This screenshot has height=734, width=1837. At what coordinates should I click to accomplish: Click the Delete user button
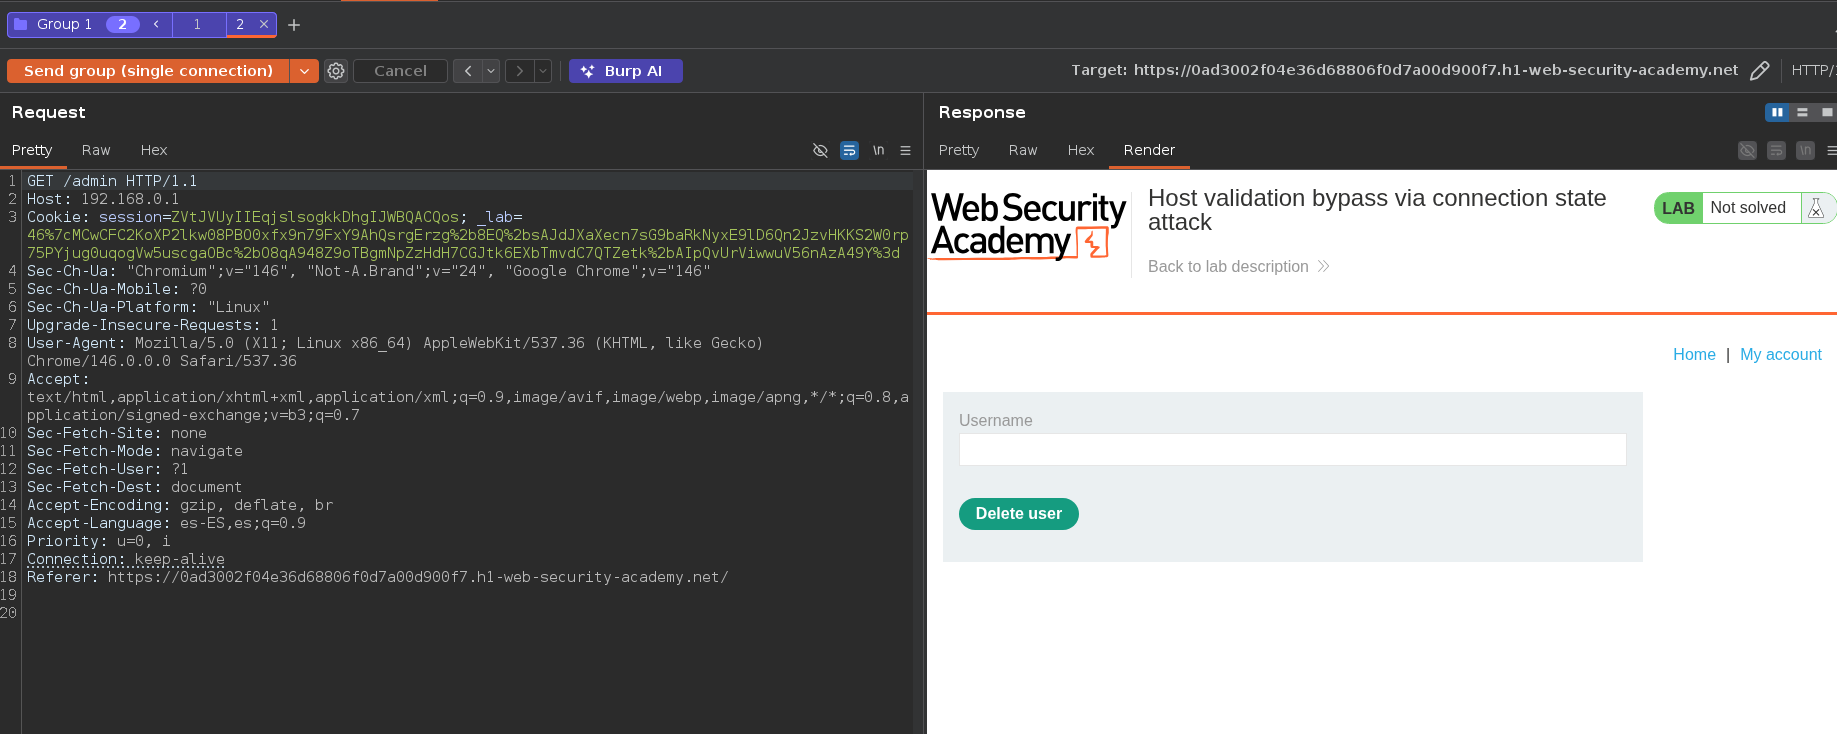point(1018,514)
